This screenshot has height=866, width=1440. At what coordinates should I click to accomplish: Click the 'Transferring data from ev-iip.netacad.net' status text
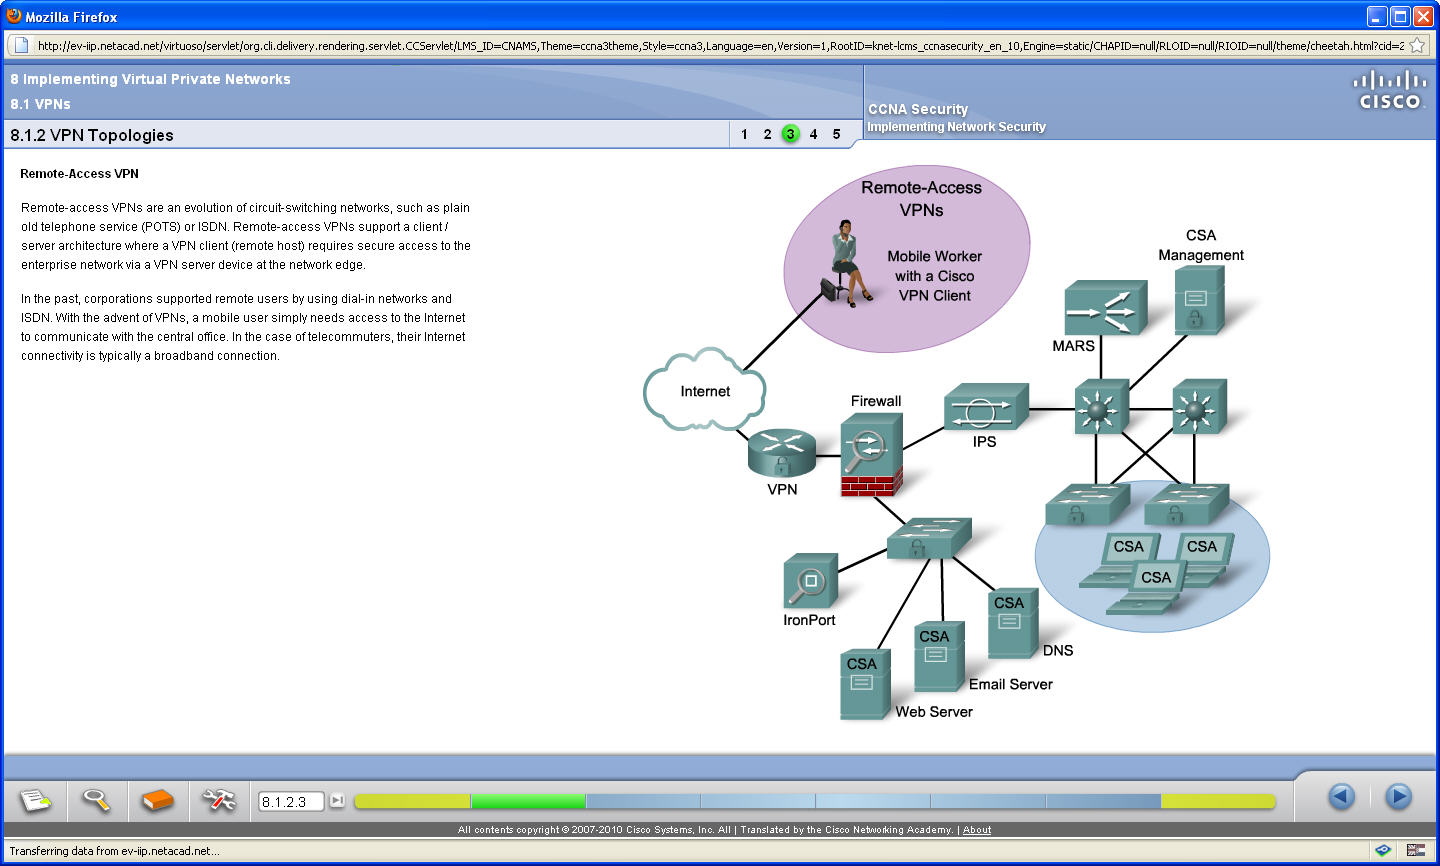[x=114, y=851]
